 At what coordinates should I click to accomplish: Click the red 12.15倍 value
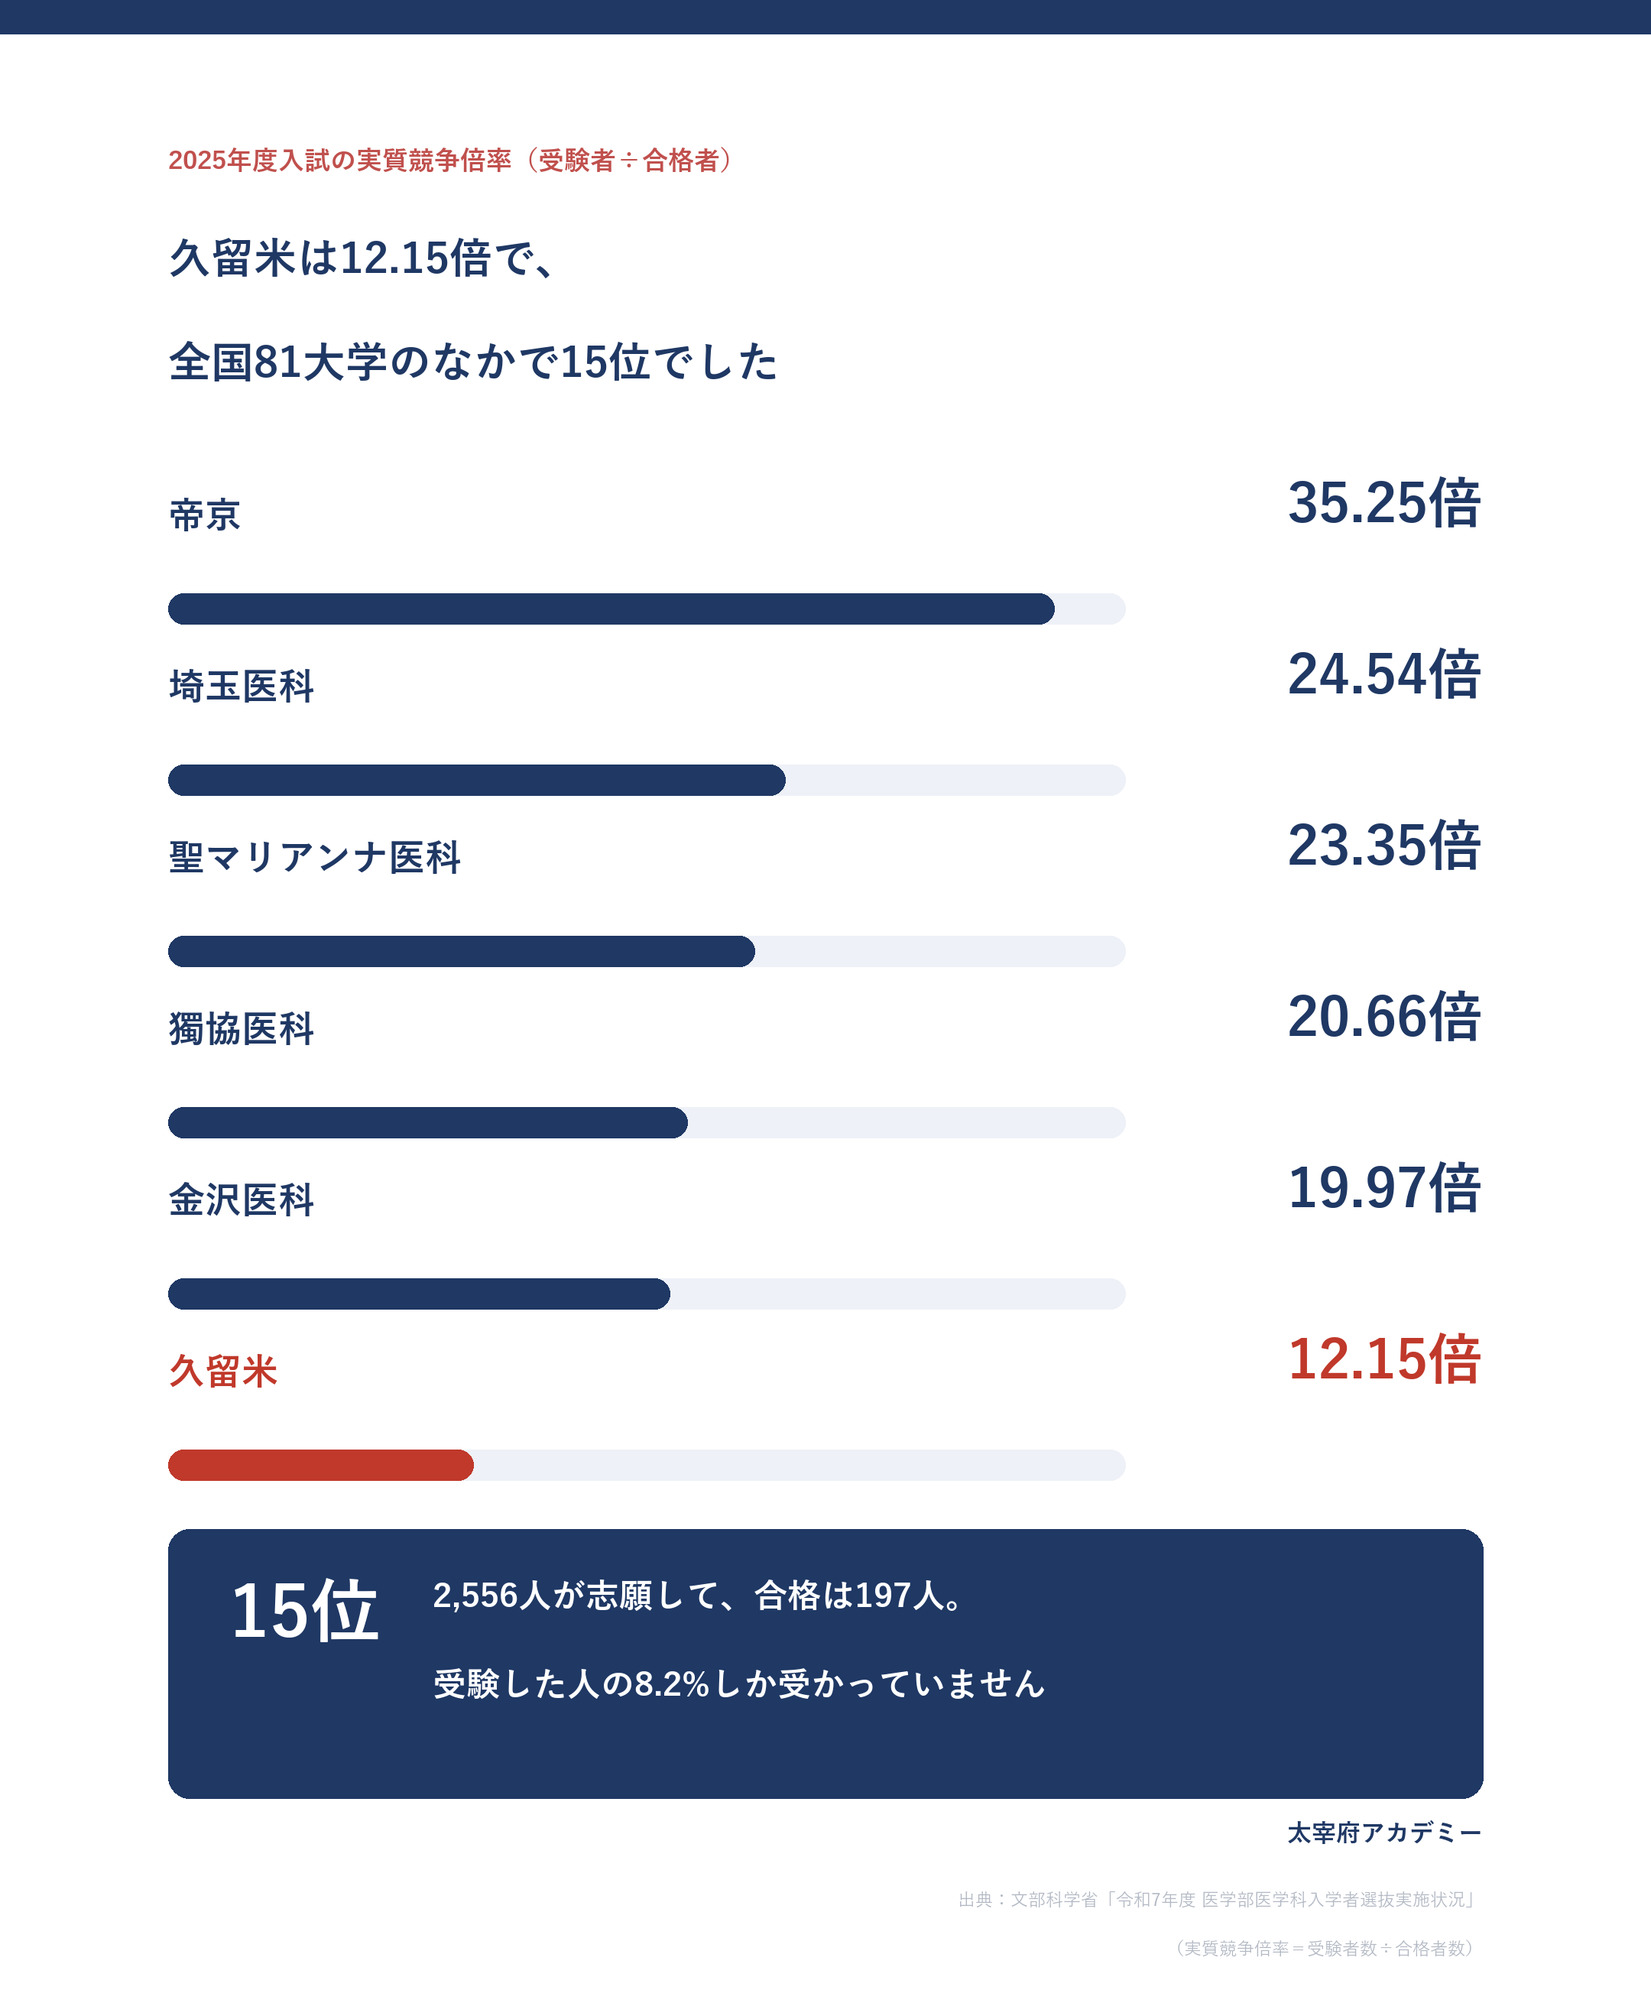1384,1359
